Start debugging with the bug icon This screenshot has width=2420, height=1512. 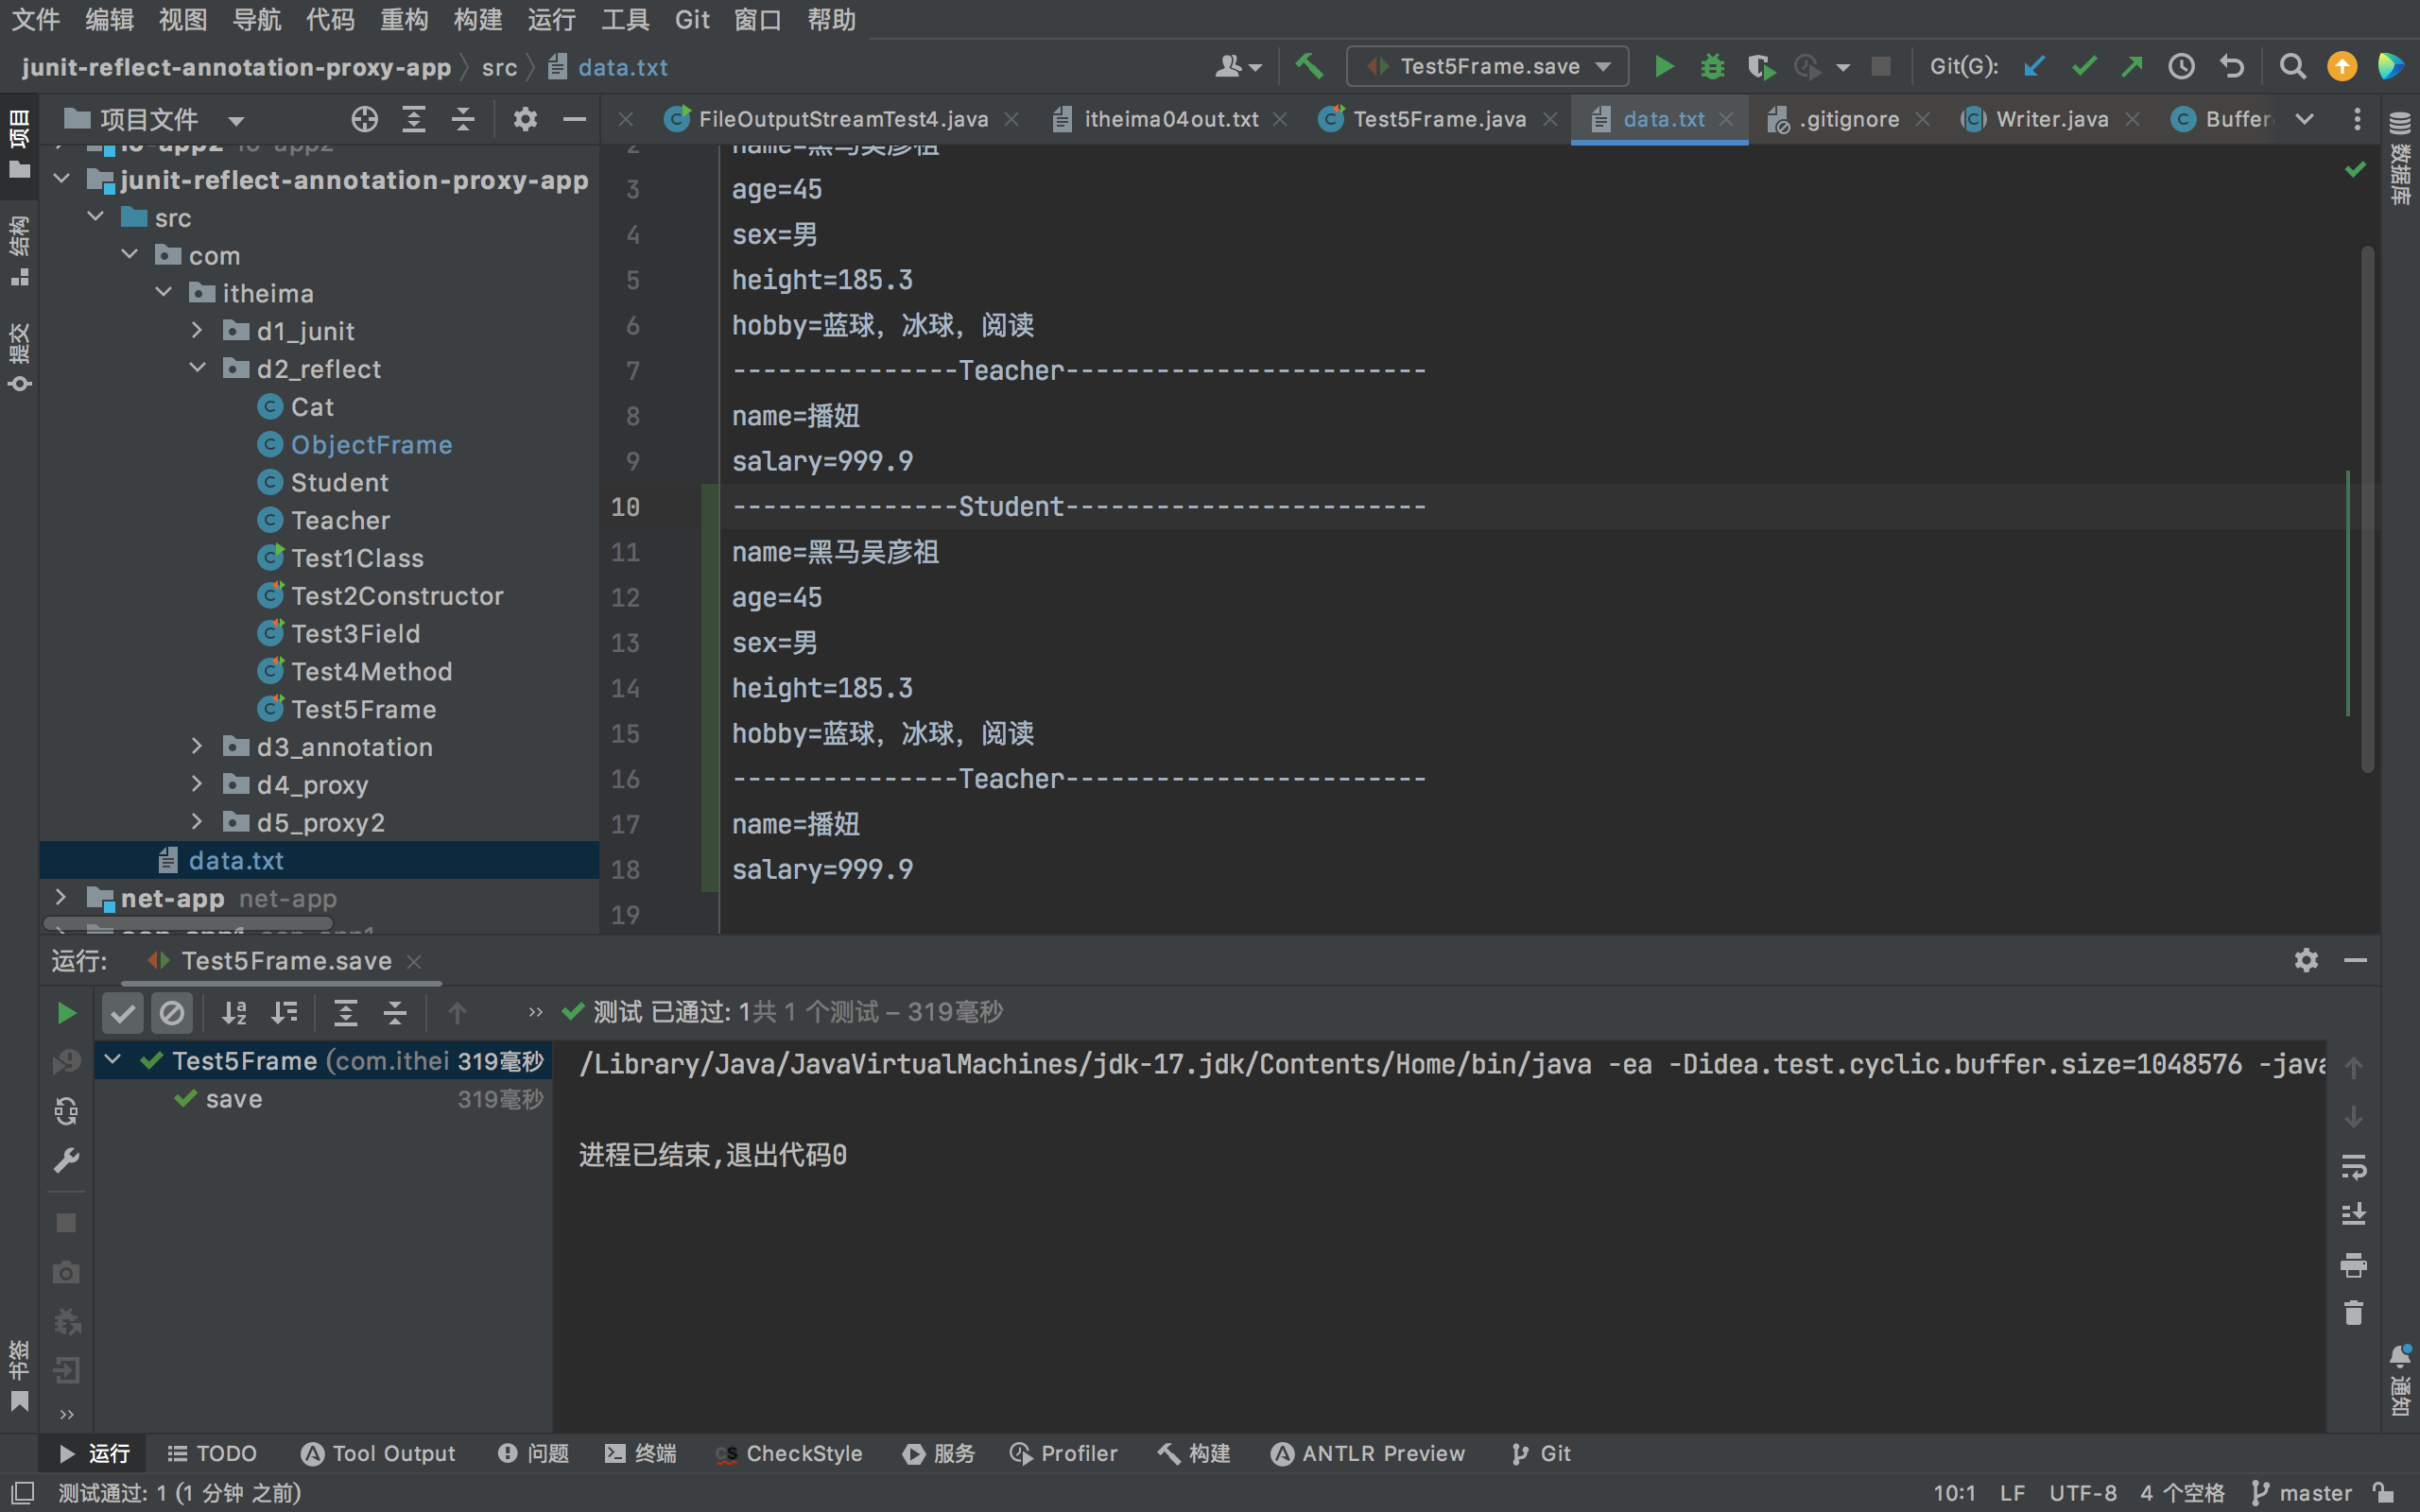[1712, 67]
